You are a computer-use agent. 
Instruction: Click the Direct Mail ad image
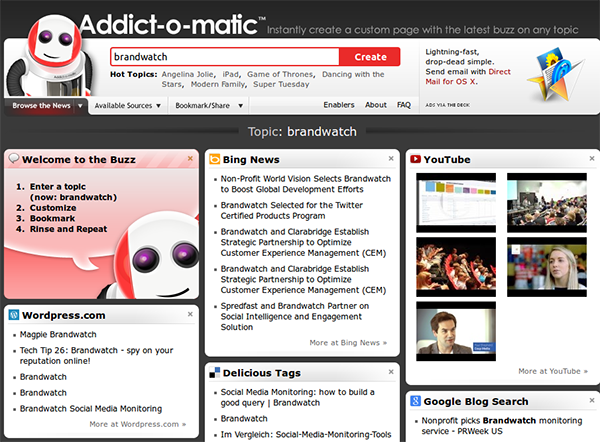553,68
